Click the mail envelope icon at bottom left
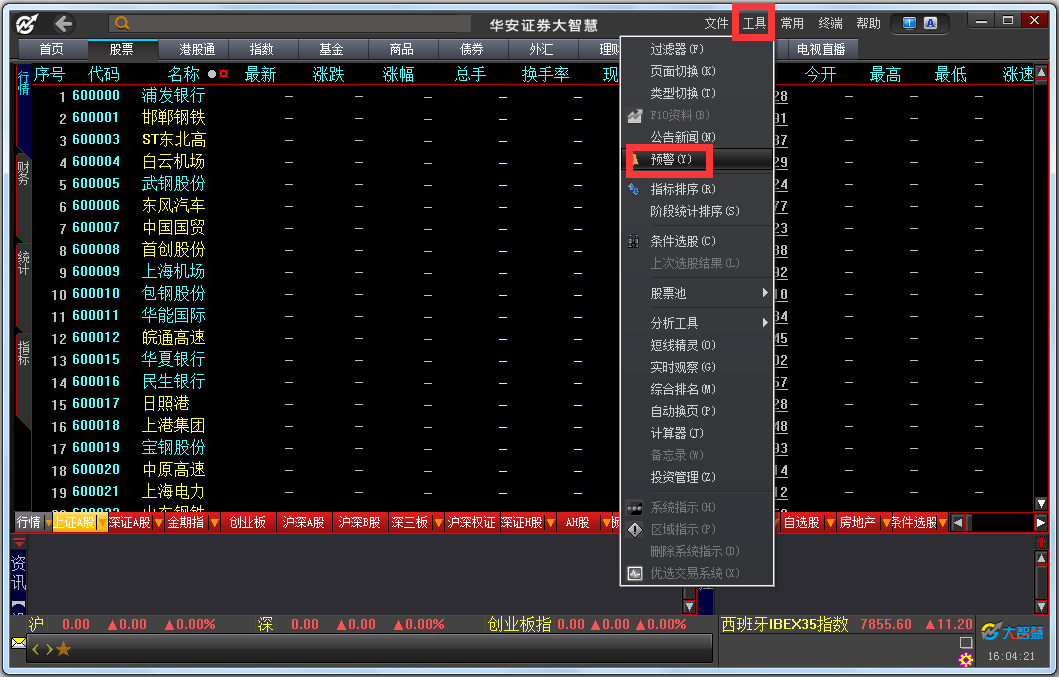Image resolution: width=1059 pixels, height=677 pixels. [18, 643]
